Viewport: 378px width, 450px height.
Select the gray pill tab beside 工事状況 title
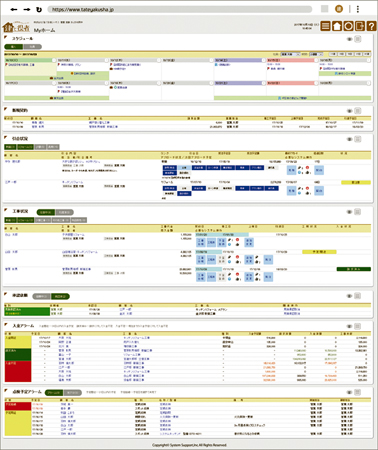click(64, 212)
